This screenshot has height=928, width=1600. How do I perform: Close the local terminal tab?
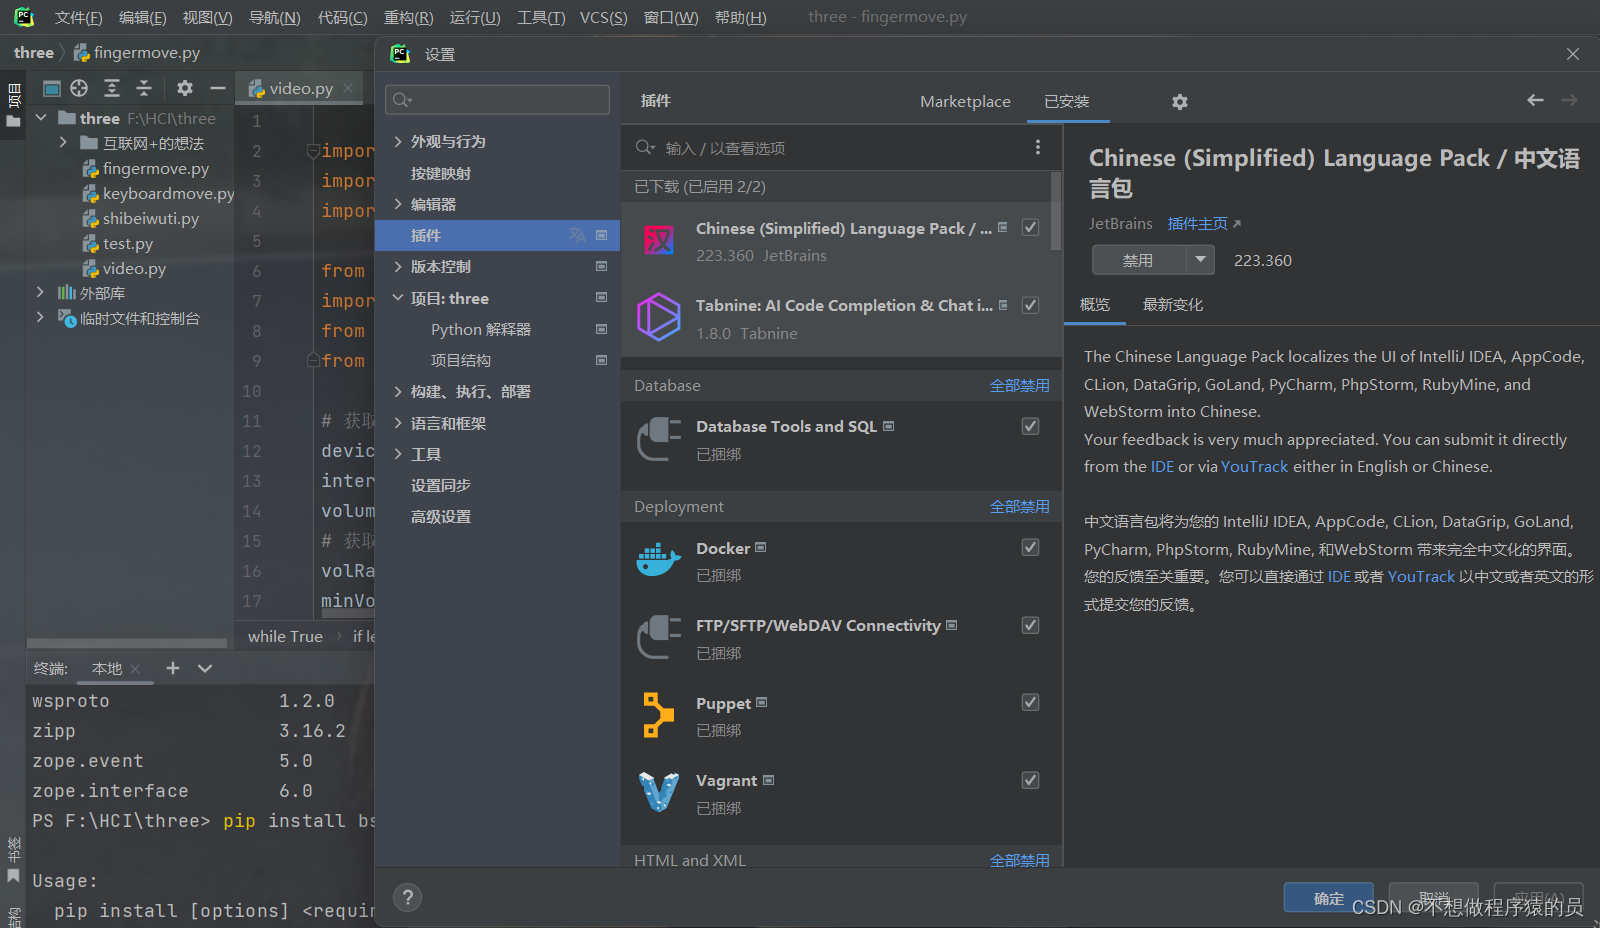coord(135,669)
